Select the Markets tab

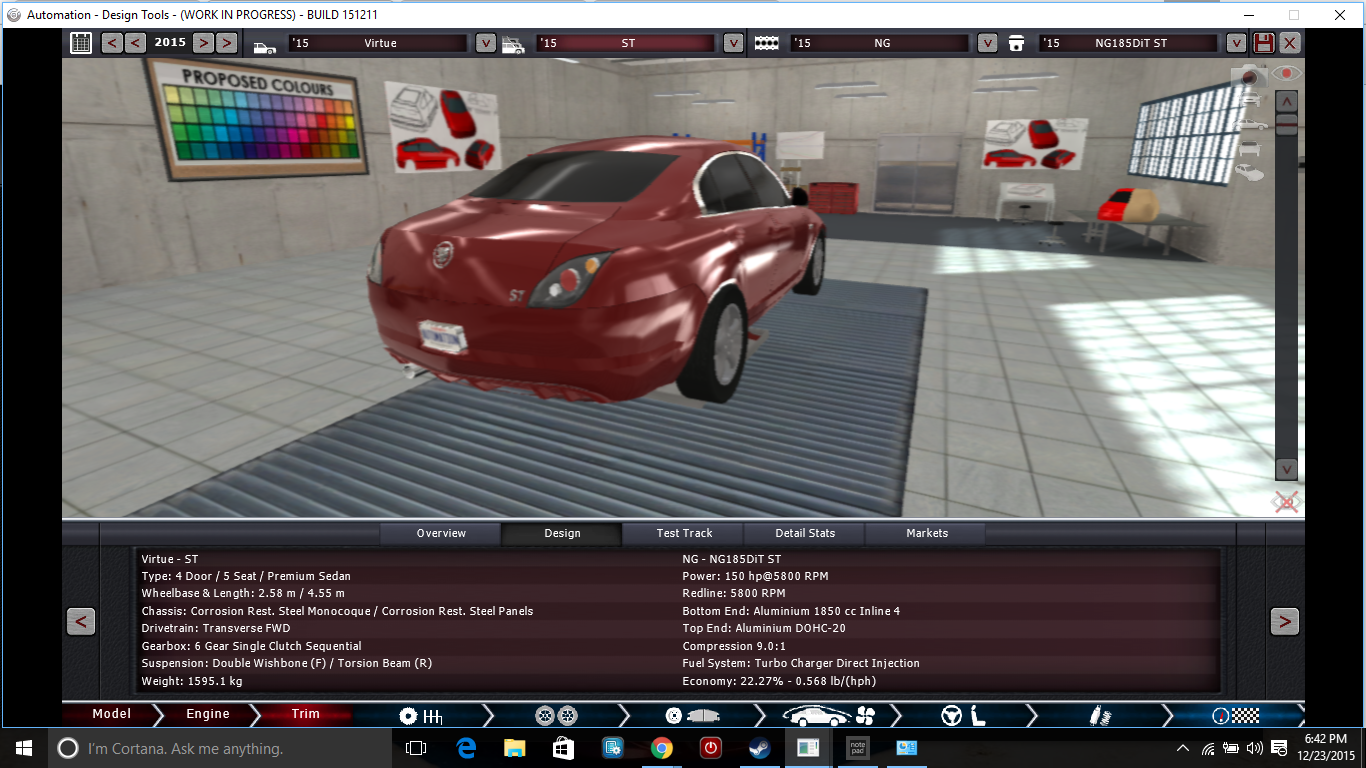tap(927, 533)
